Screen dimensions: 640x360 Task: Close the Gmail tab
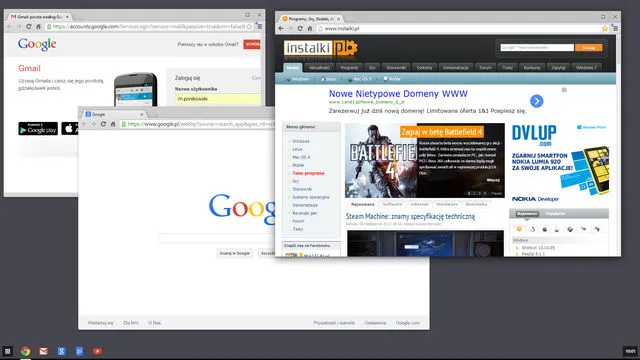(x=67, y=17)
